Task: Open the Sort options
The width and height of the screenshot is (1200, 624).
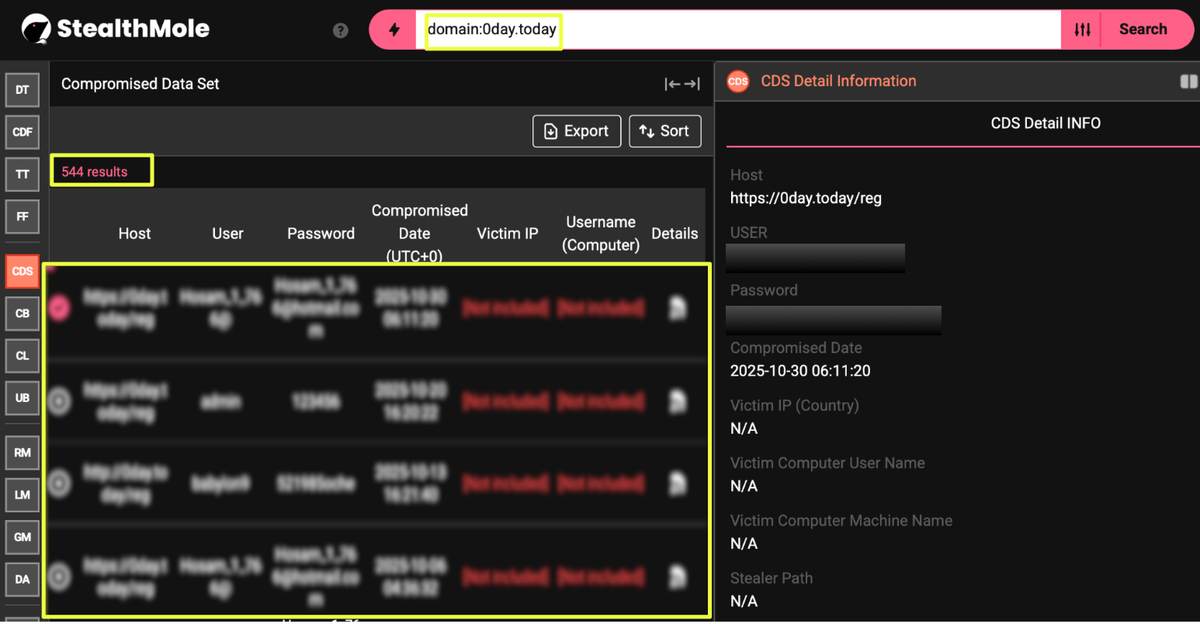Action: pos(665,131)
